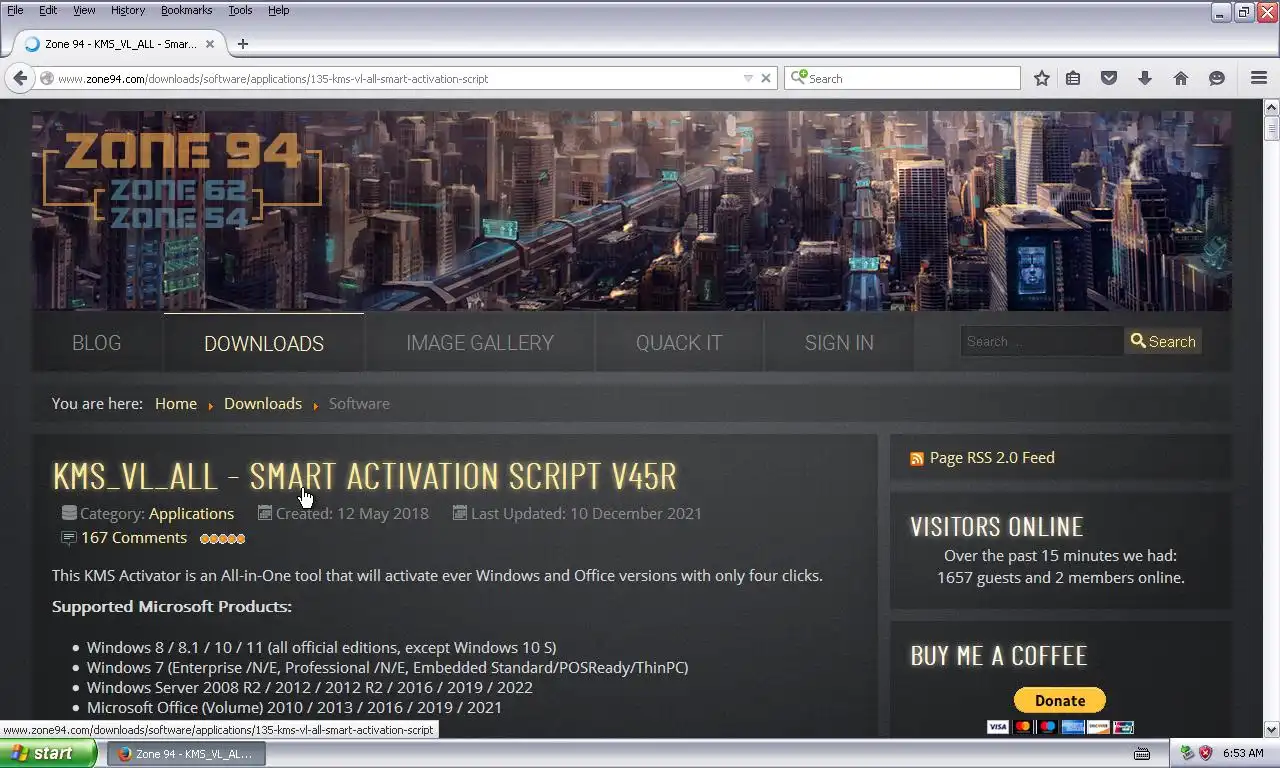Click the Windows start button
Viewport: 1280px width, 768px height.
(48, 753)
